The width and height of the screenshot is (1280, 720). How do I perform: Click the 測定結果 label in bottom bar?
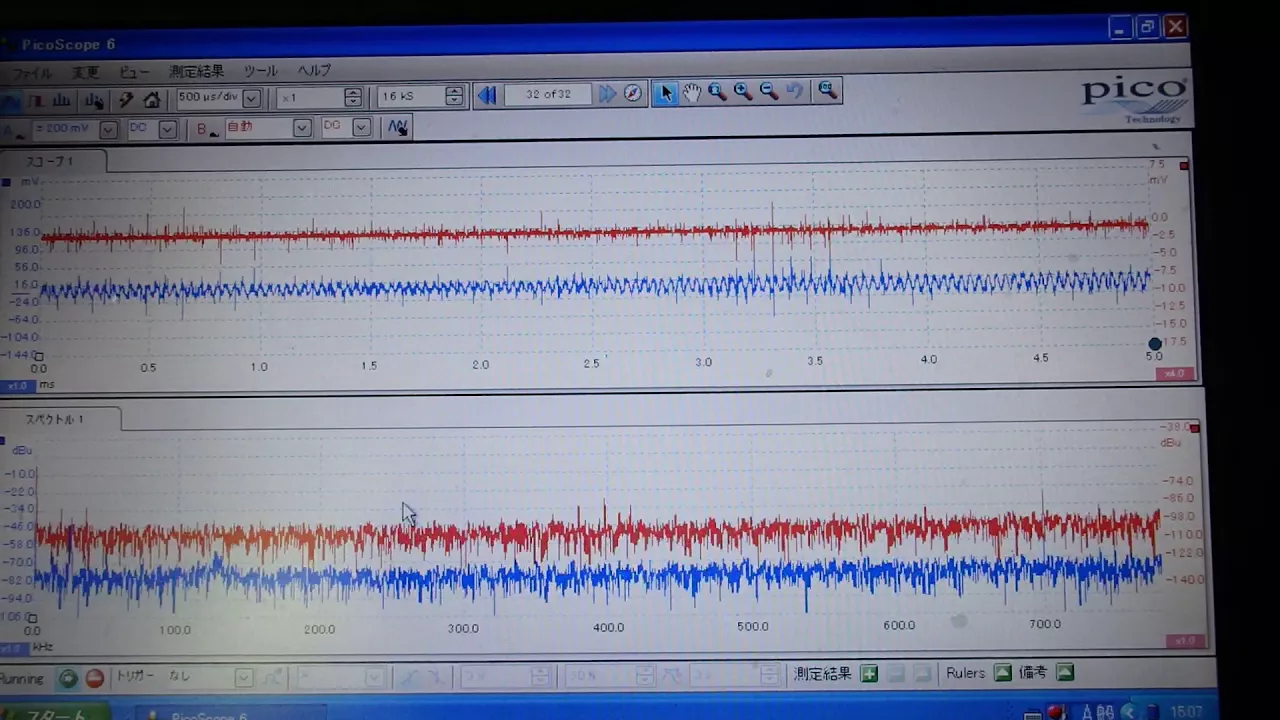tap(822, 674)
